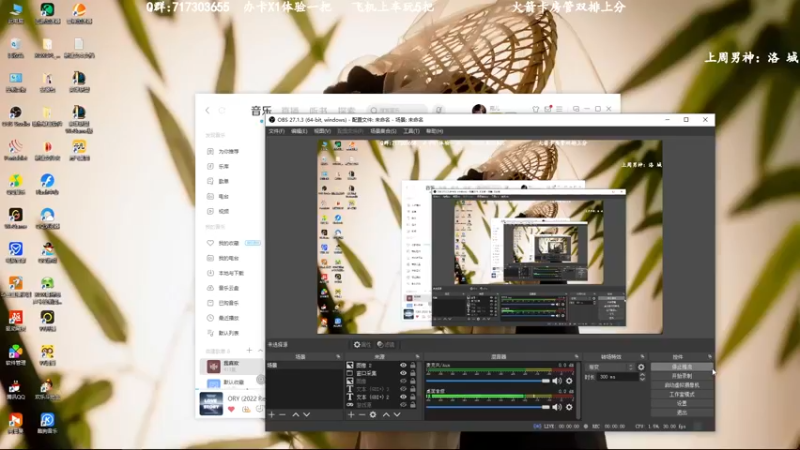Screen dimensions: 800x450
Task: Click search field in music player
Action: point(397,110)
